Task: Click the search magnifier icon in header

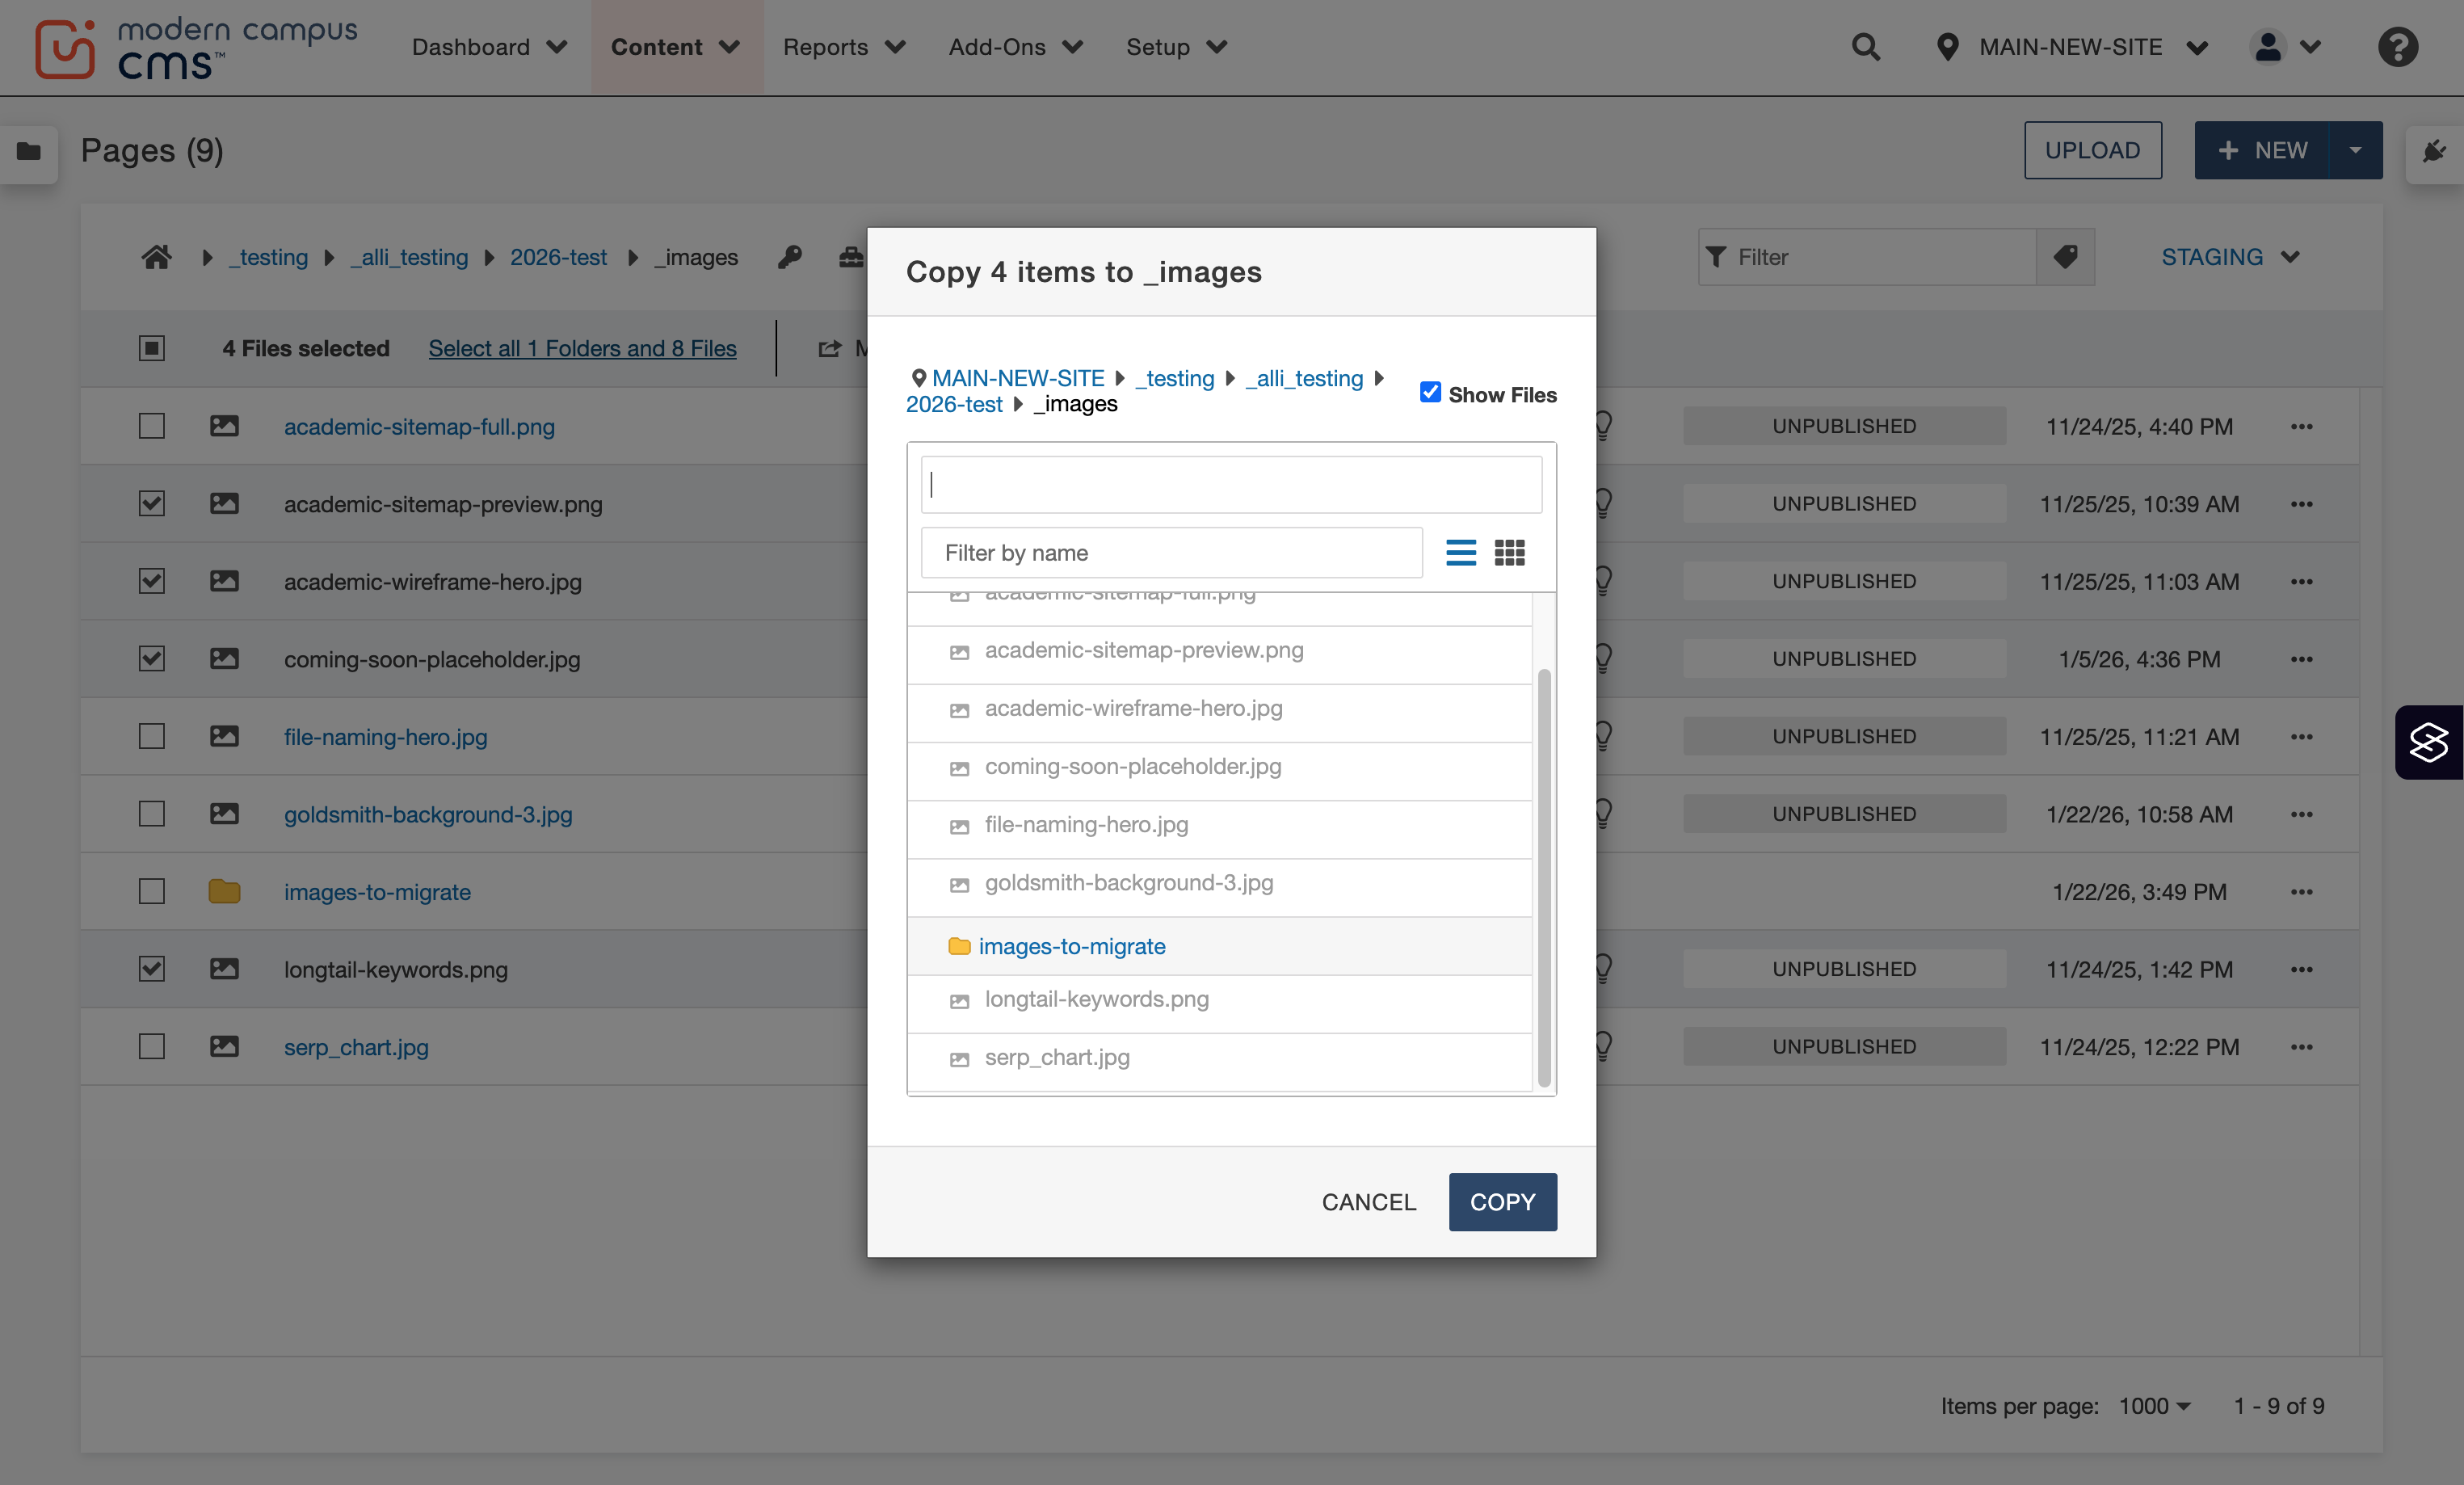Action: click(x=1865, y=47)
